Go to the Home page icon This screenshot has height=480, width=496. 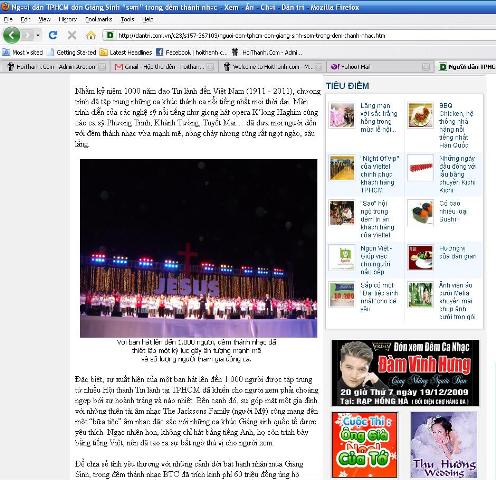pos(91,35)
